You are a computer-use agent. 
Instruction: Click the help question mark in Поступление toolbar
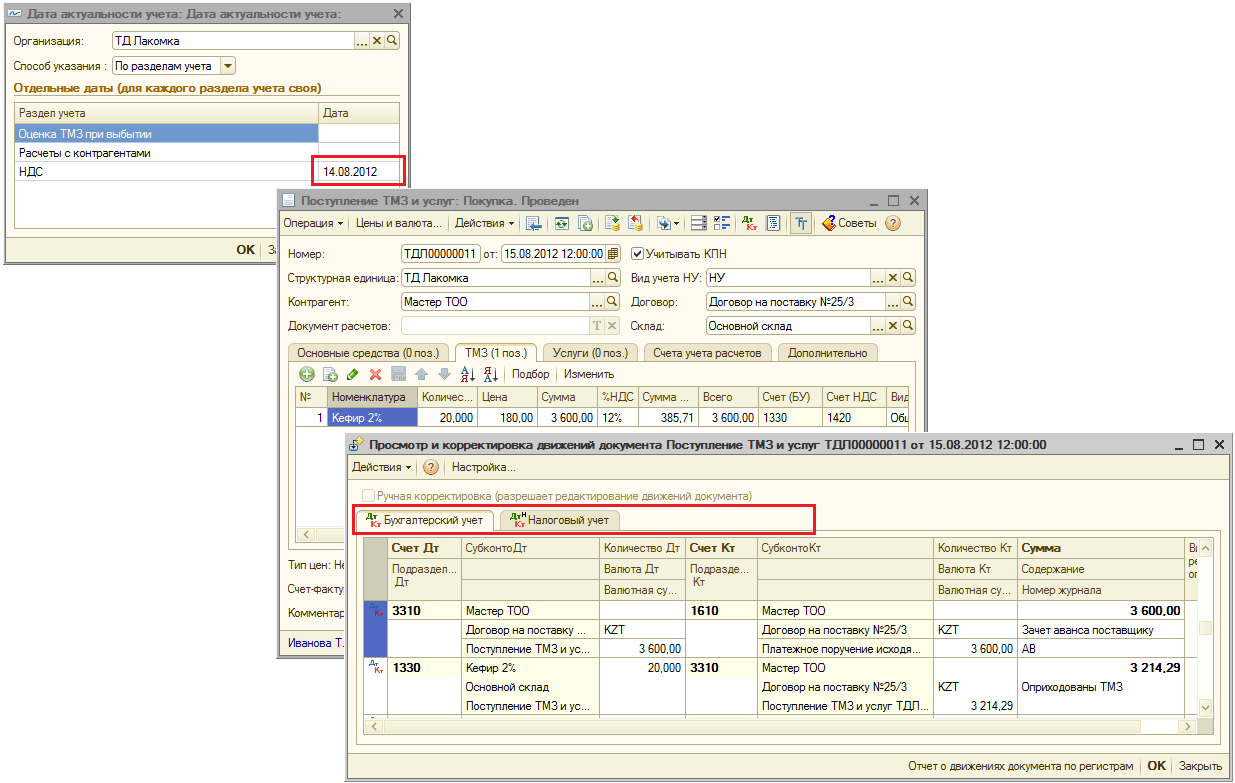pyautogui.click(x=893, y=223)
